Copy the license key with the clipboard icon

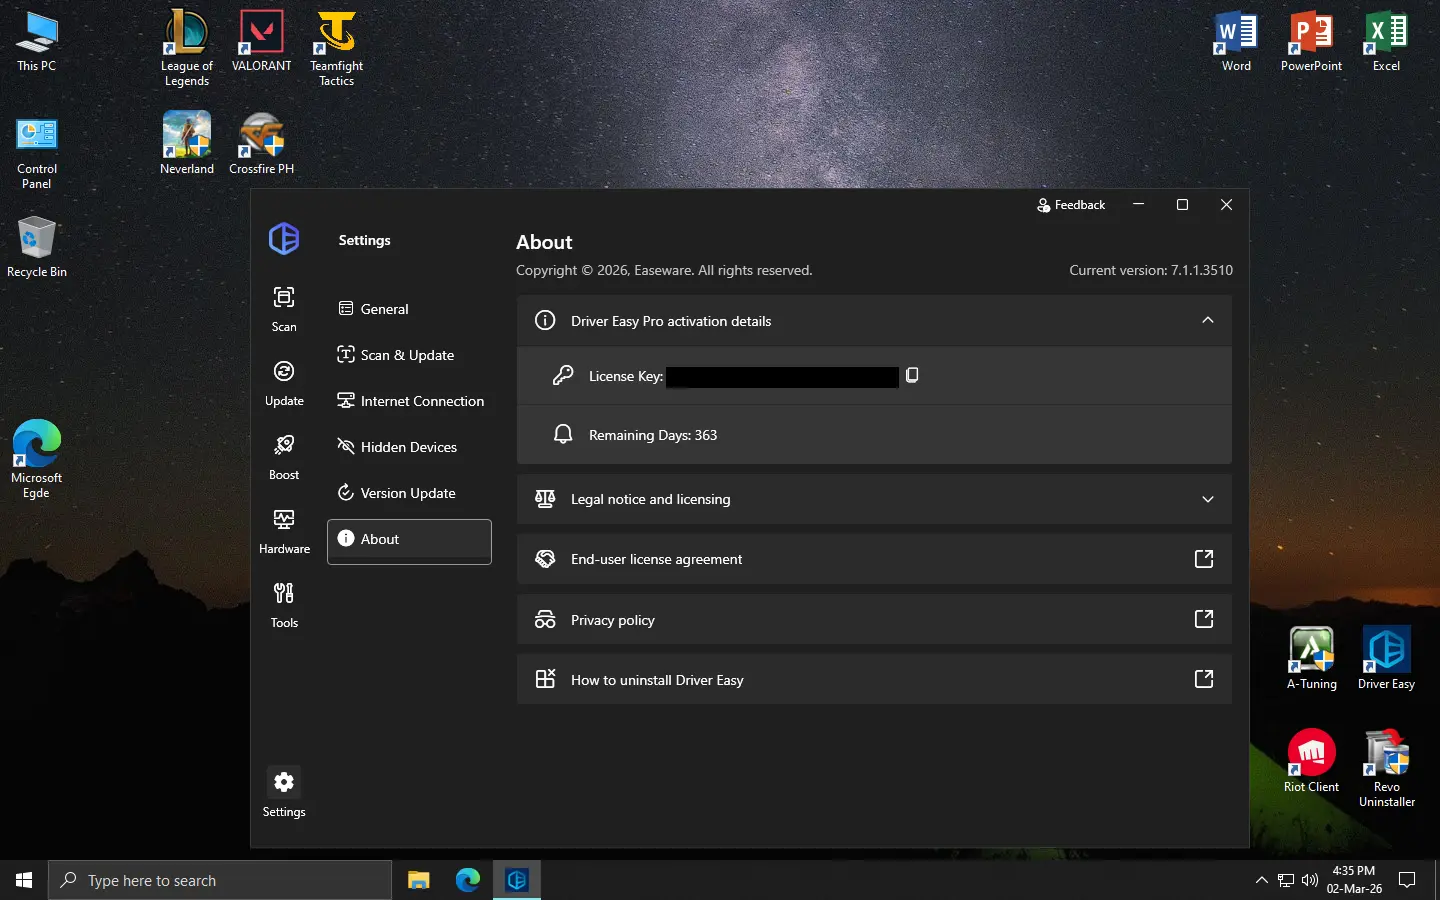[912, 375]
